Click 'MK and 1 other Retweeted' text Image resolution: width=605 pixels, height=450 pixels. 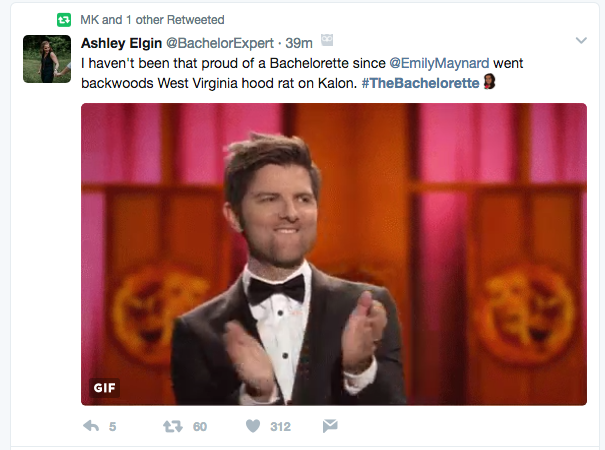coord(152,19)
